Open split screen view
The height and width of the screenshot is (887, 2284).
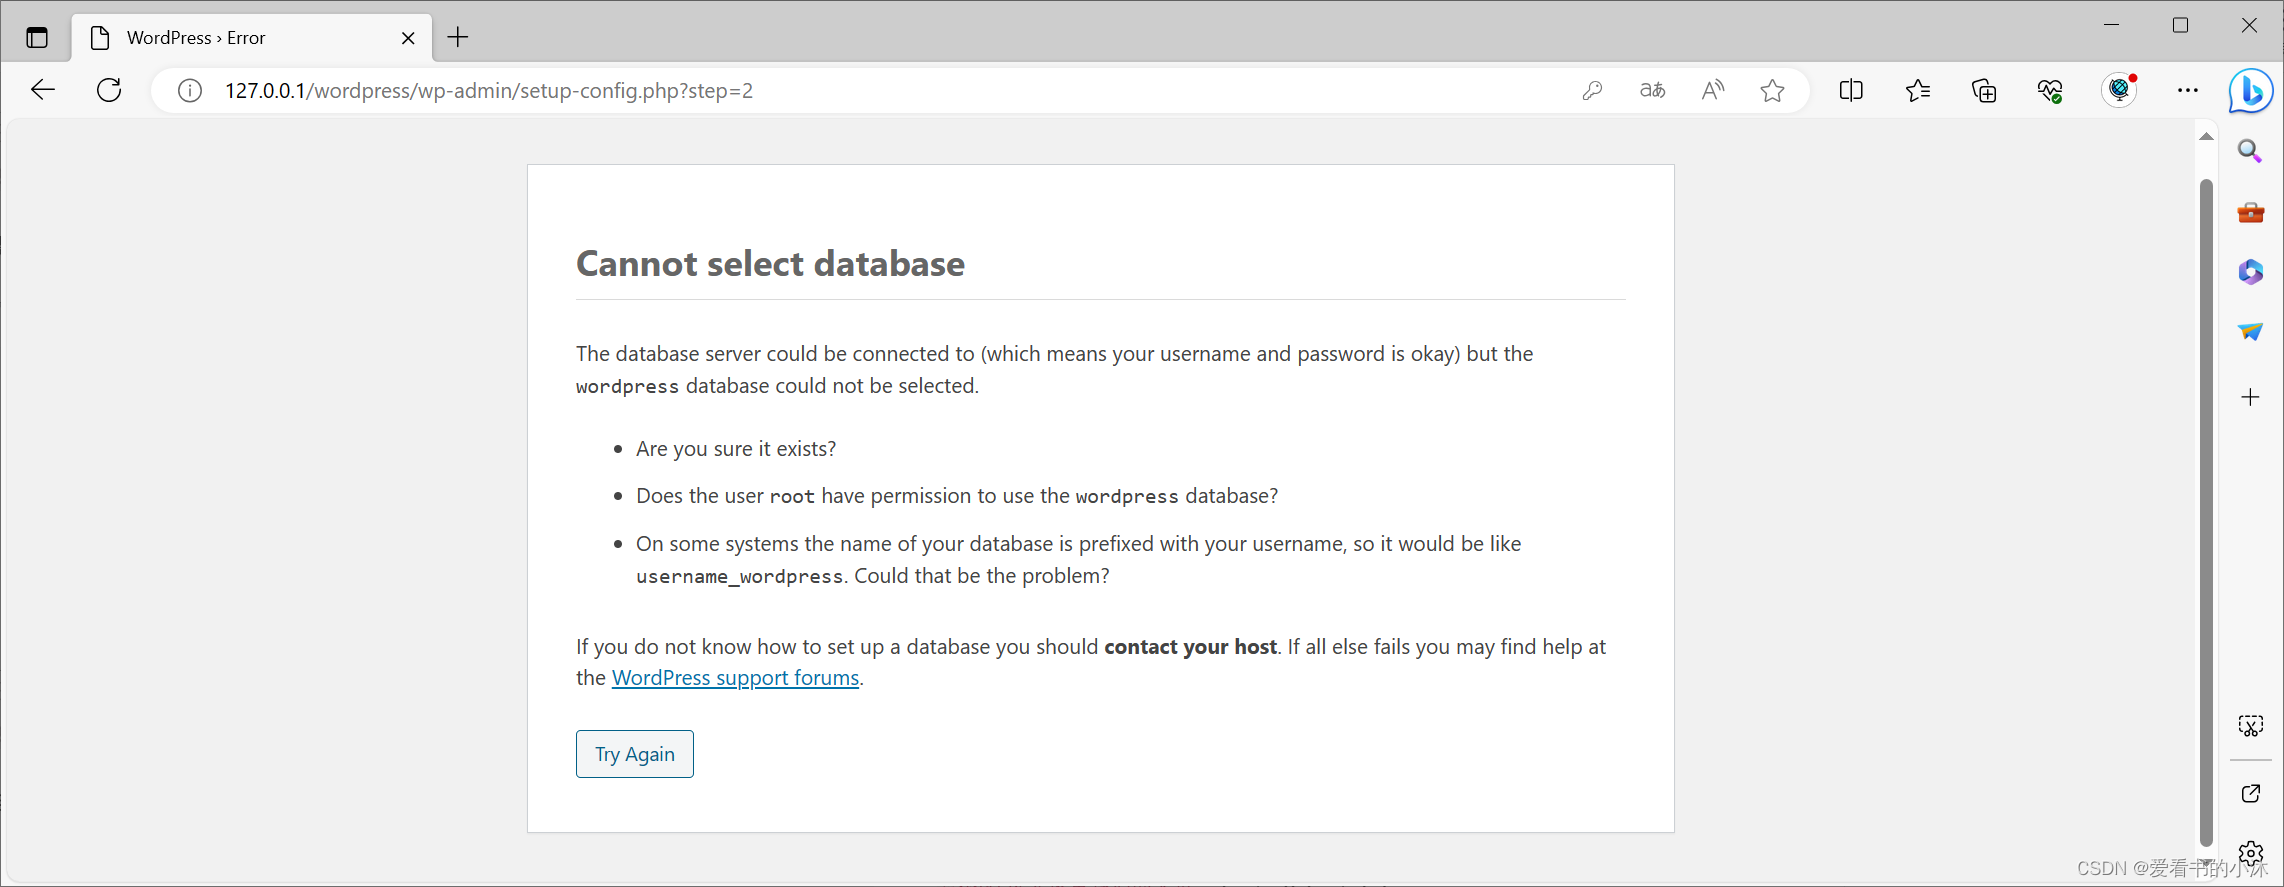[1851, 91]
